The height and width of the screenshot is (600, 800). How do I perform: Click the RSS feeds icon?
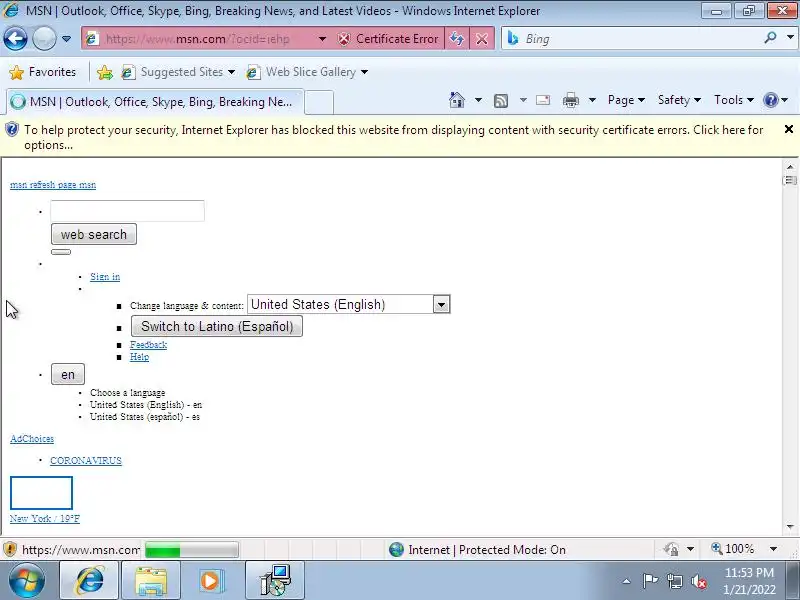point(501,101)
